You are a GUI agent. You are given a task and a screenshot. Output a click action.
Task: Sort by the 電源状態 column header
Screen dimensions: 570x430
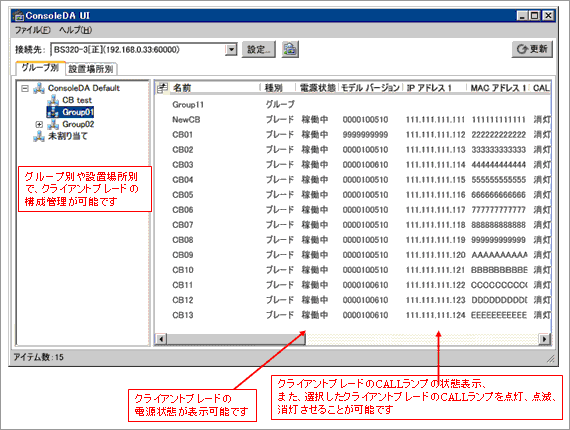click(x=317, y=88)
